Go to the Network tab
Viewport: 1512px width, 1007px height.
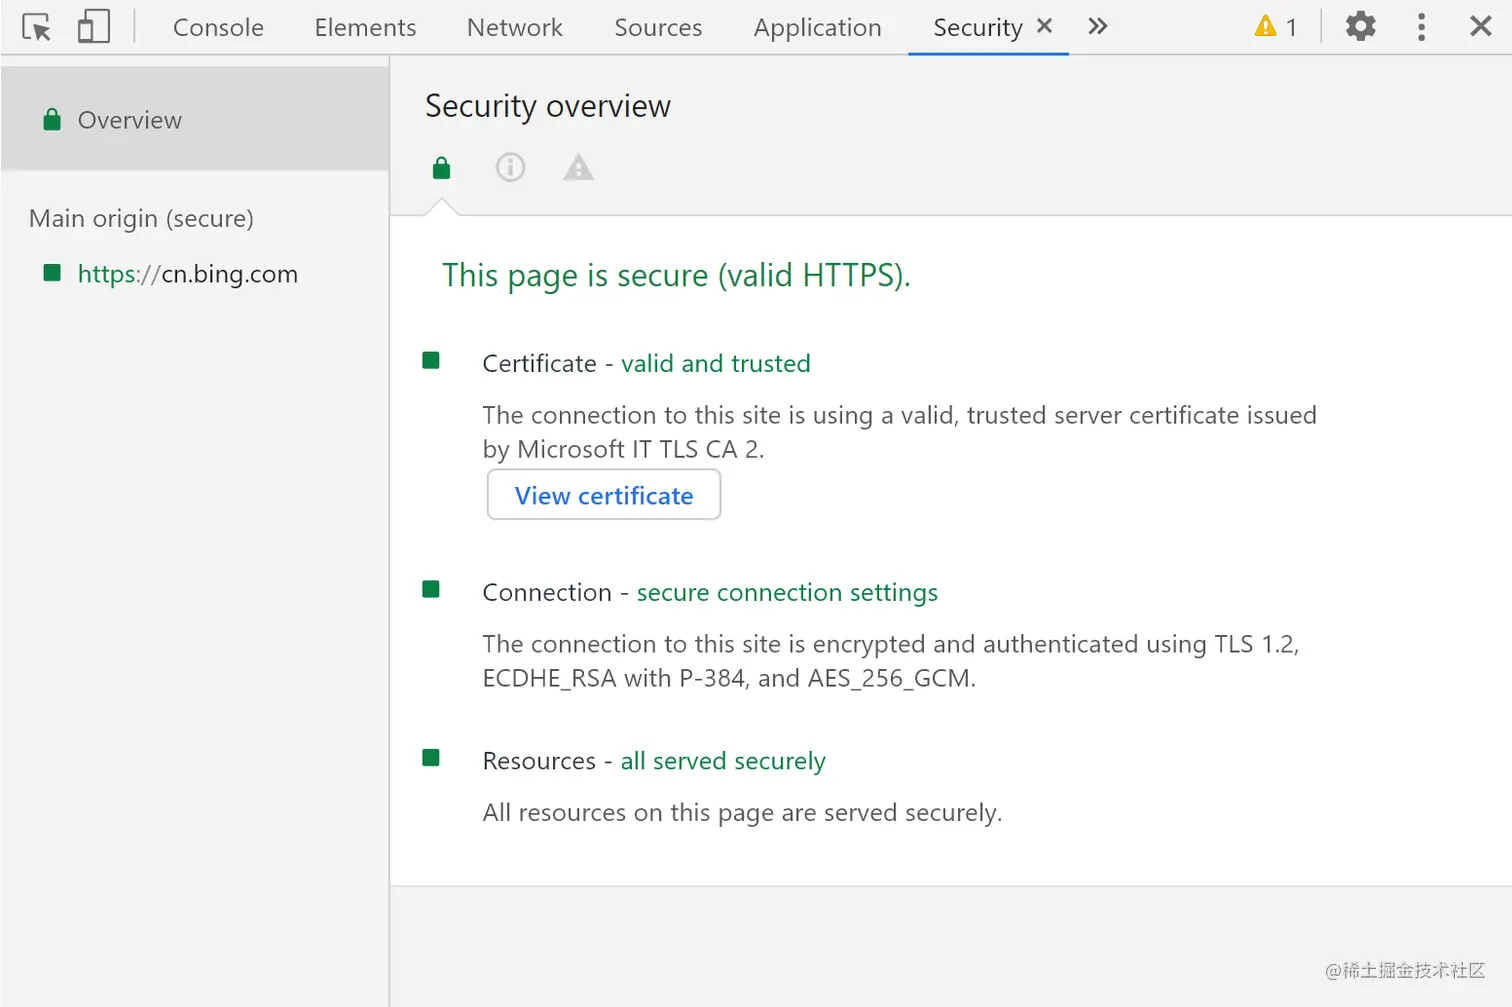(514, 28)
